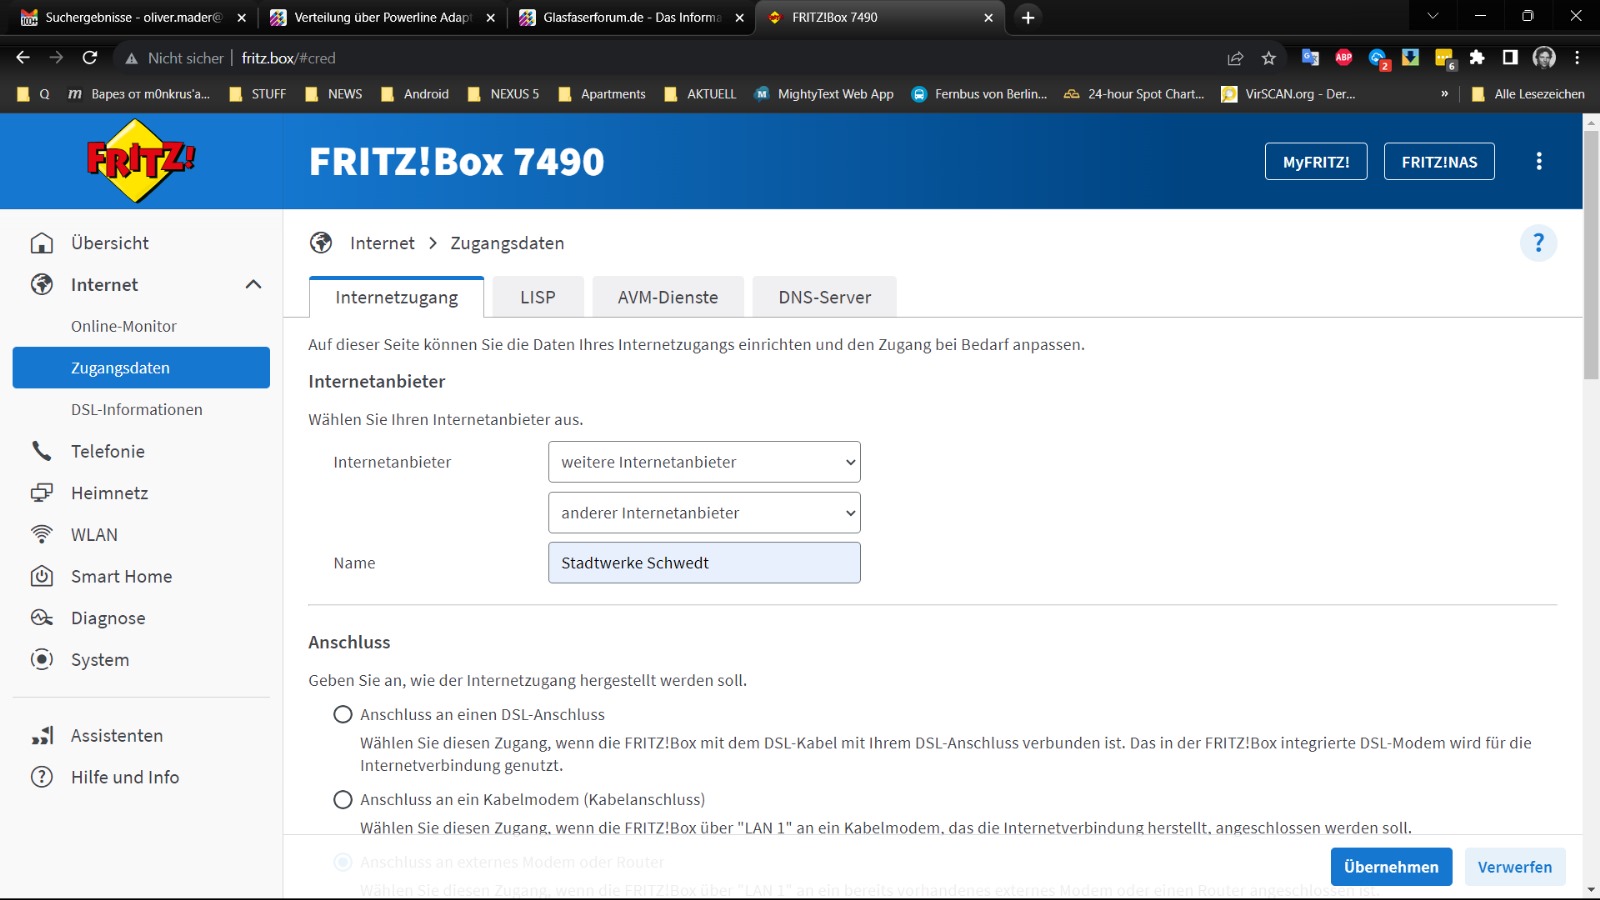Bookmark this page with the star icon
The width and height of the screenshot is (1600, 900).
1269,58
